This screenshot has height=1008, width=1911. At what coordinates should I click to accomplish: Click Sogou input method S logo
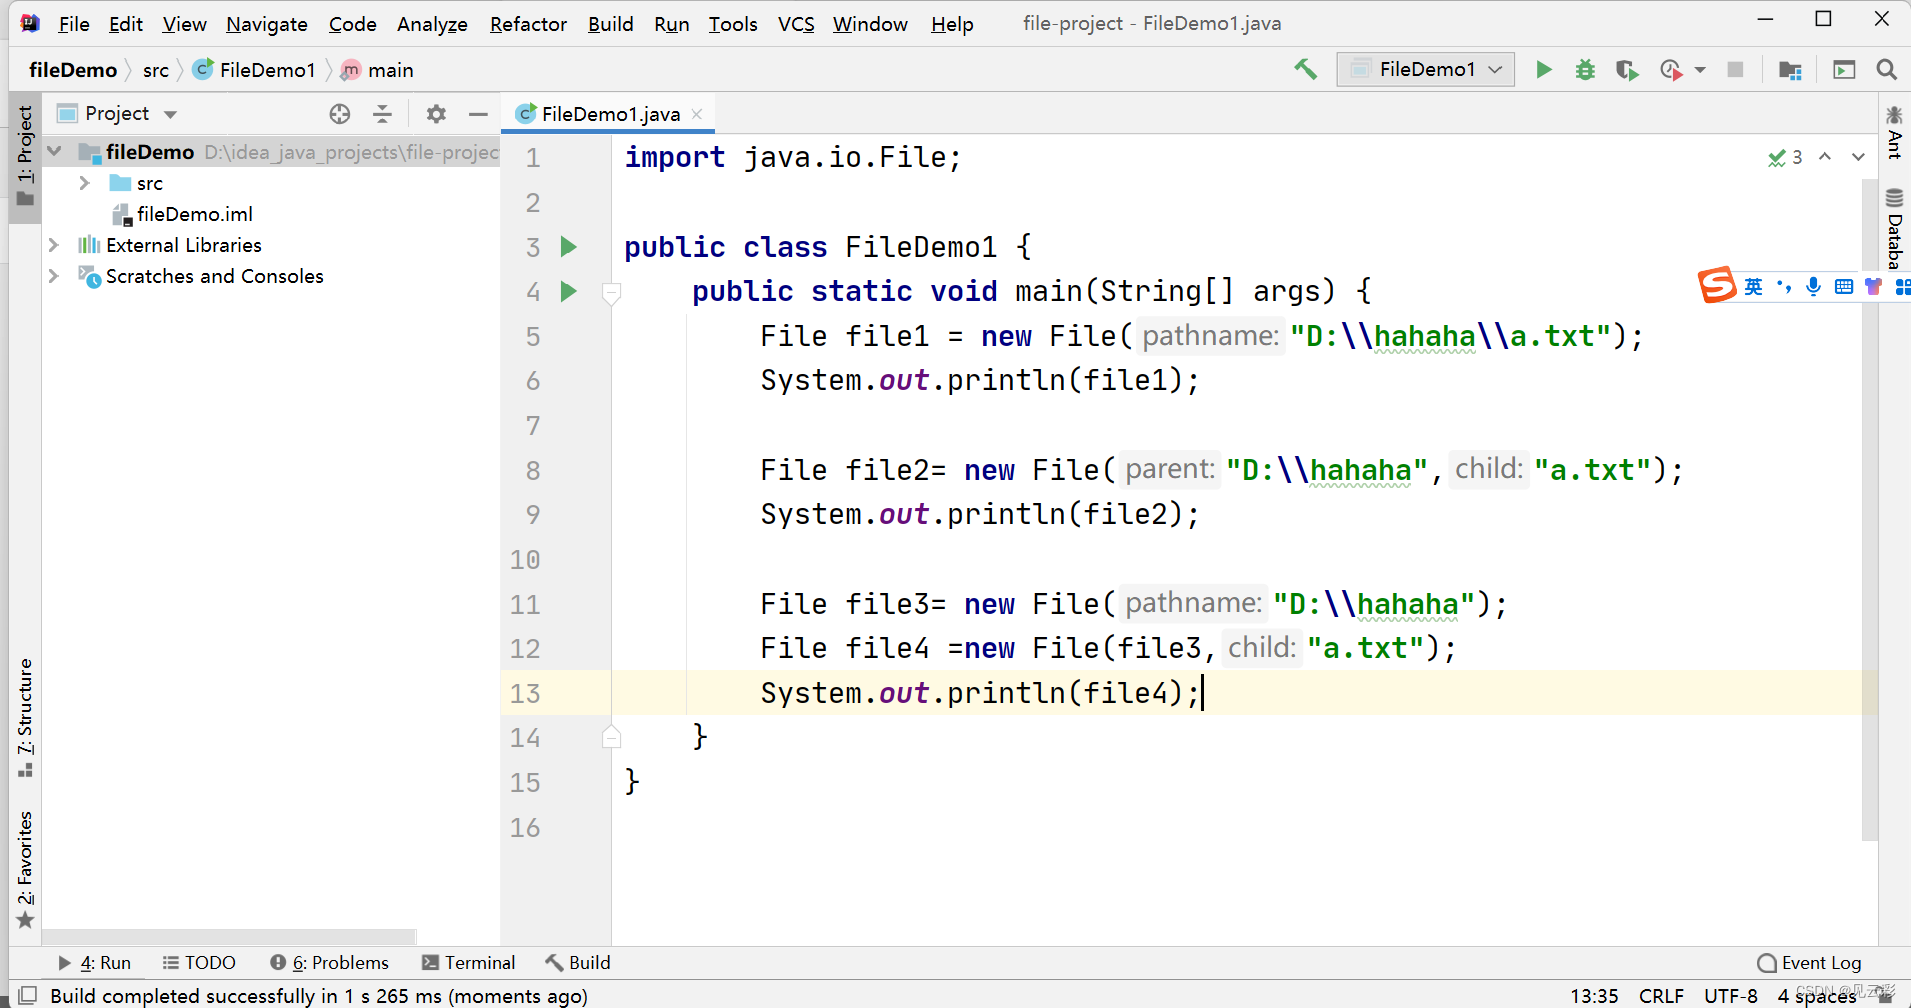[1717, 286]
